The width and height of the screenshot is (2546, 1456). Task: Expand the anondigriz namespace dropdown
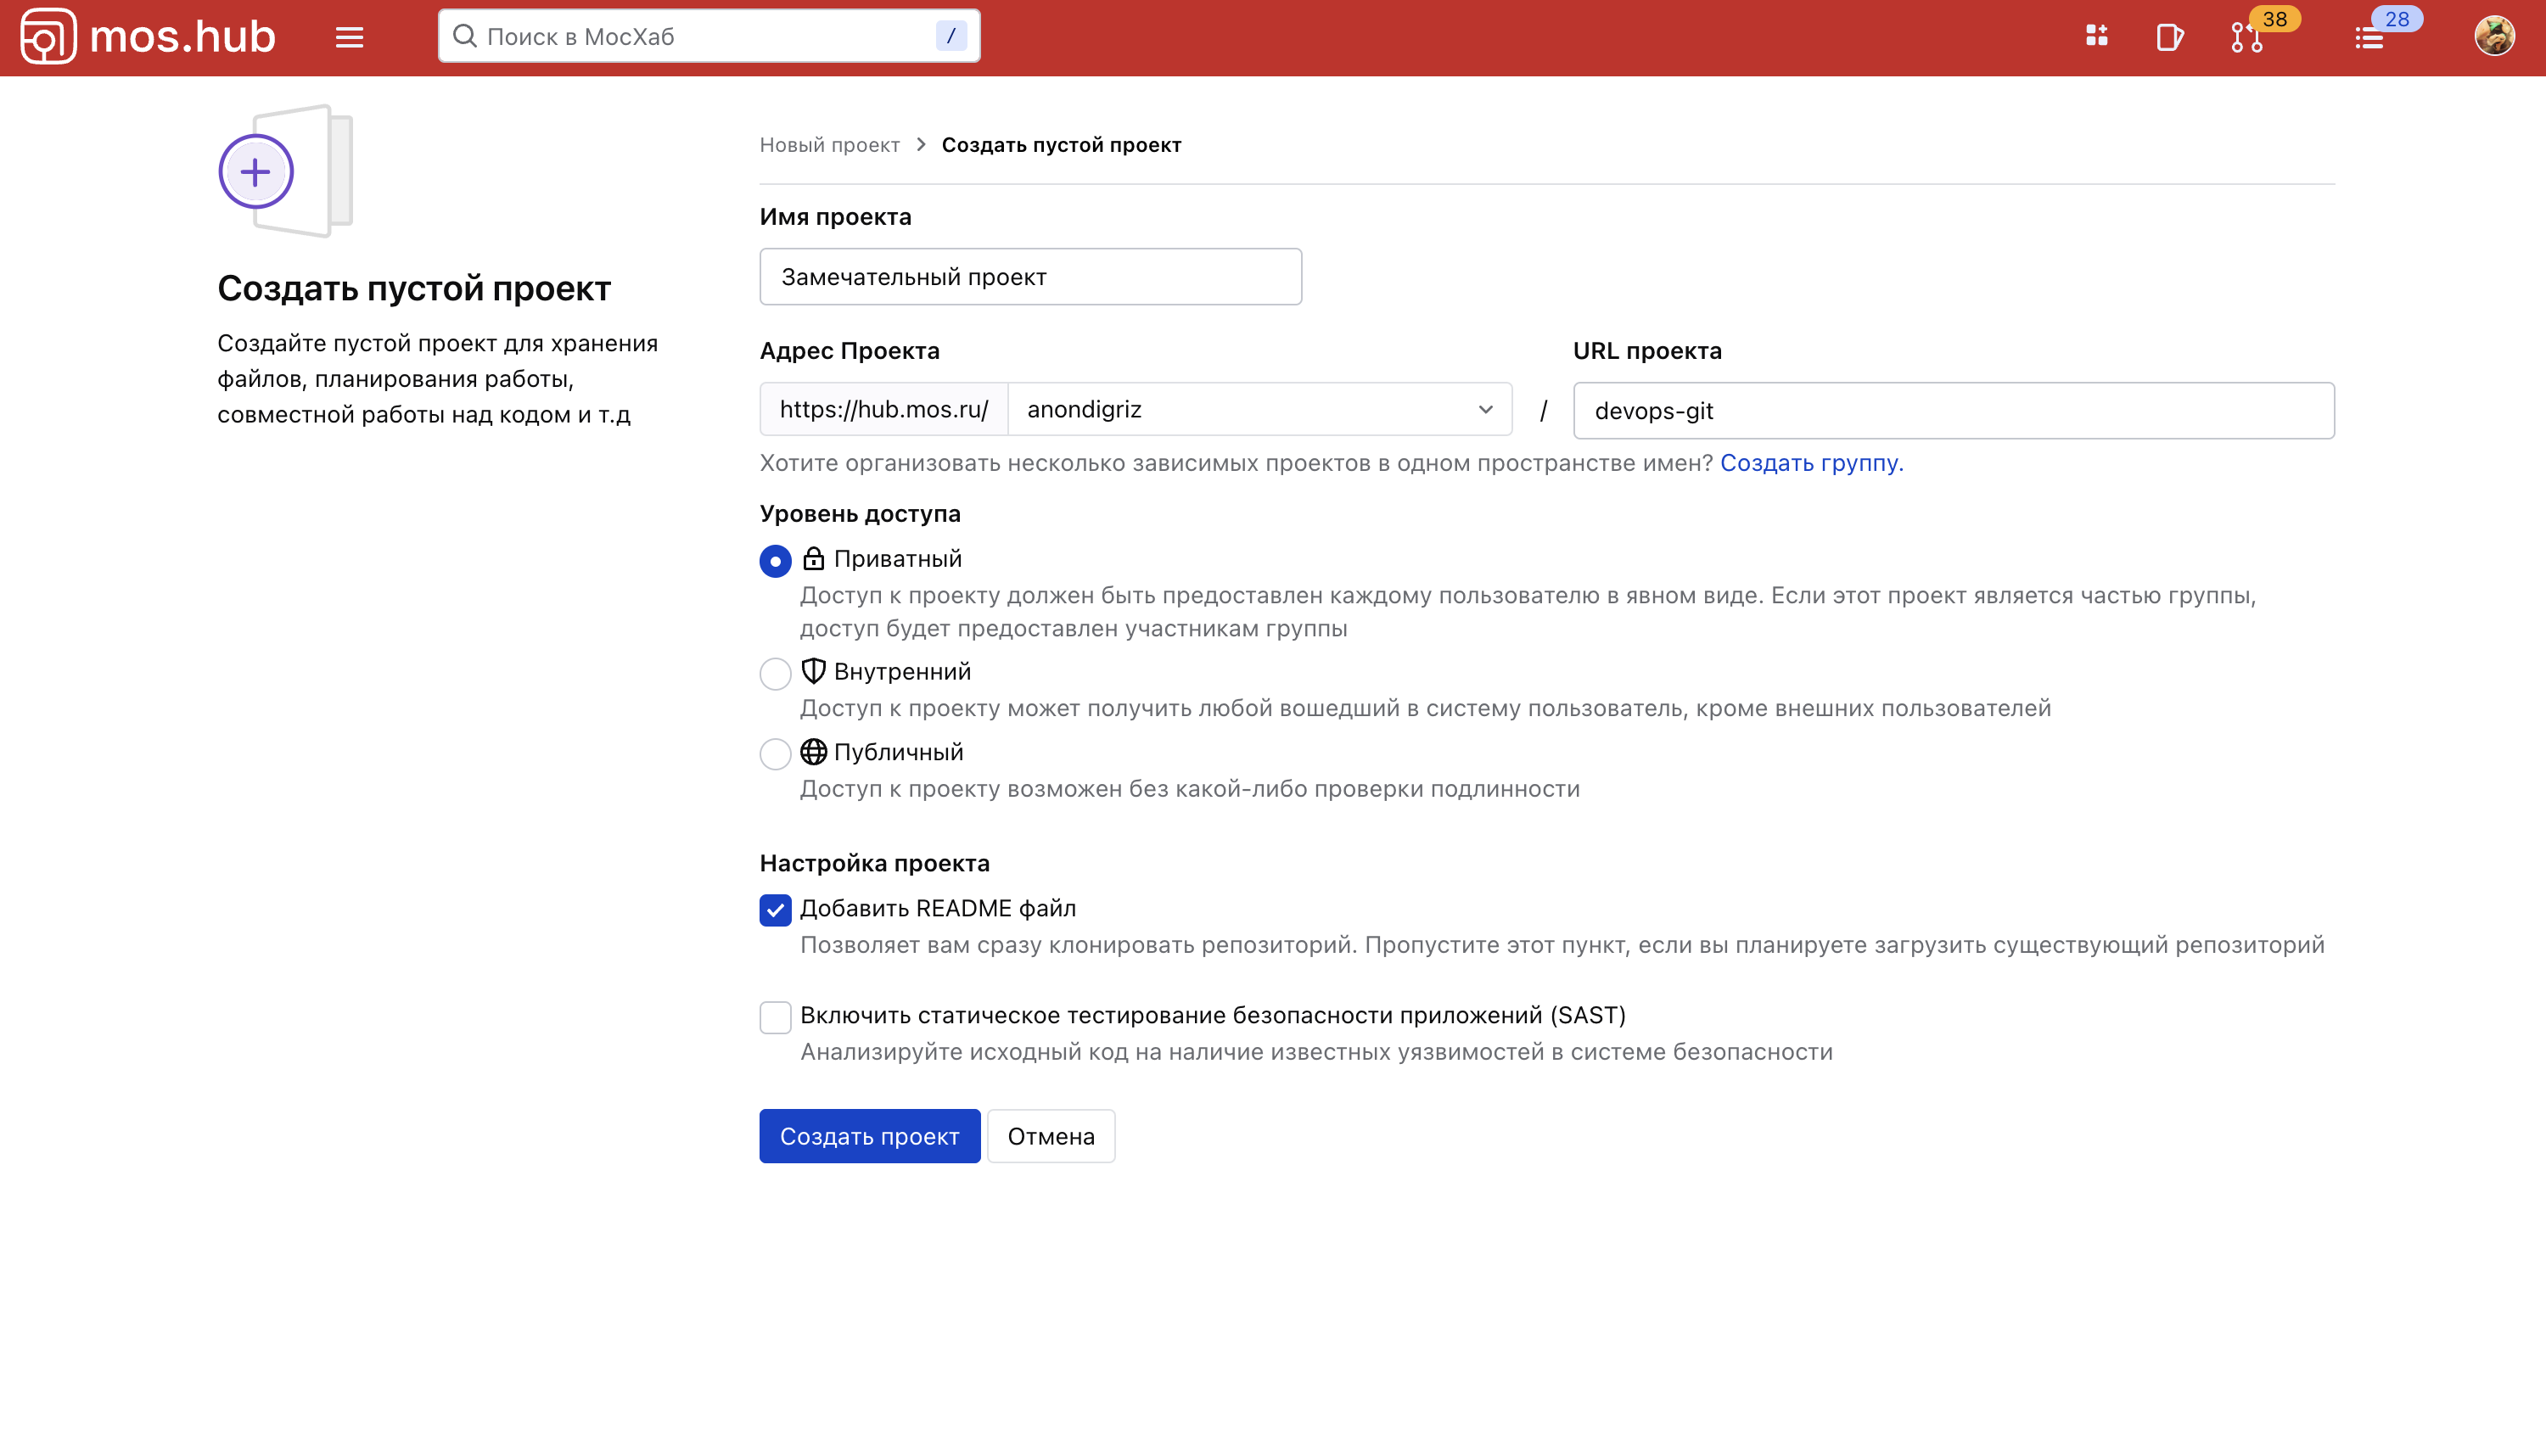pos(1259,410)
